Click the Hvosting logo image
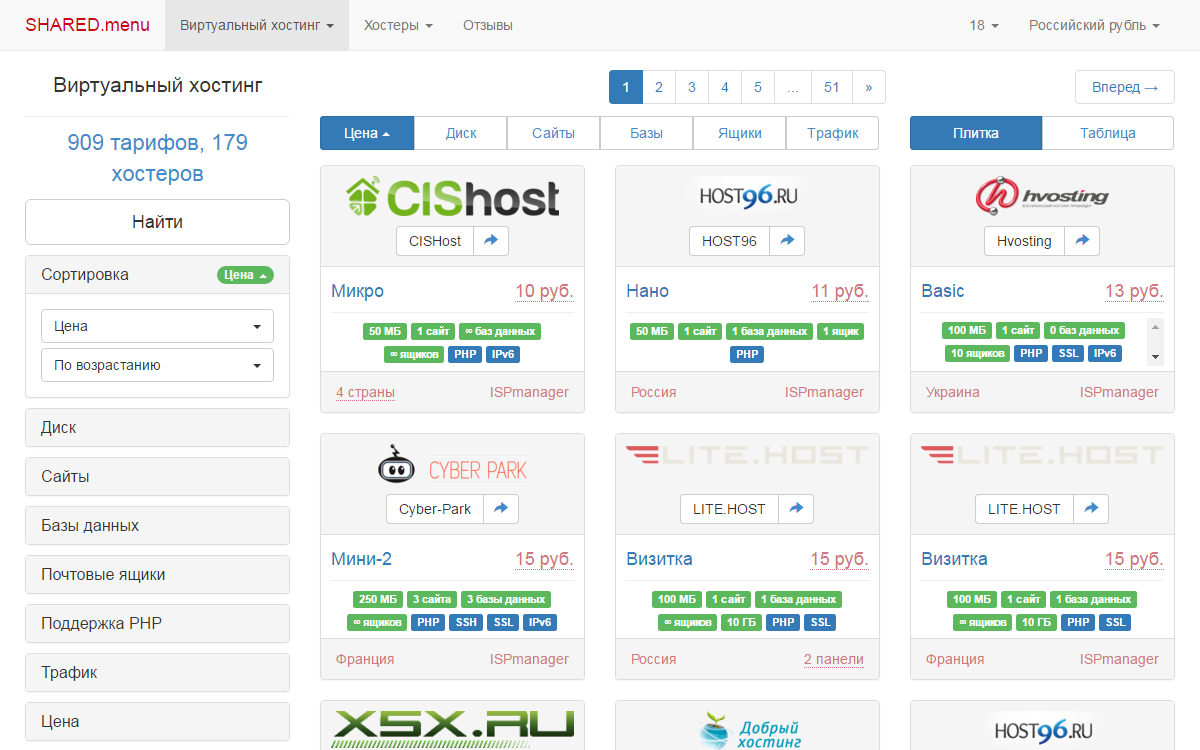 coord(1042,197)
